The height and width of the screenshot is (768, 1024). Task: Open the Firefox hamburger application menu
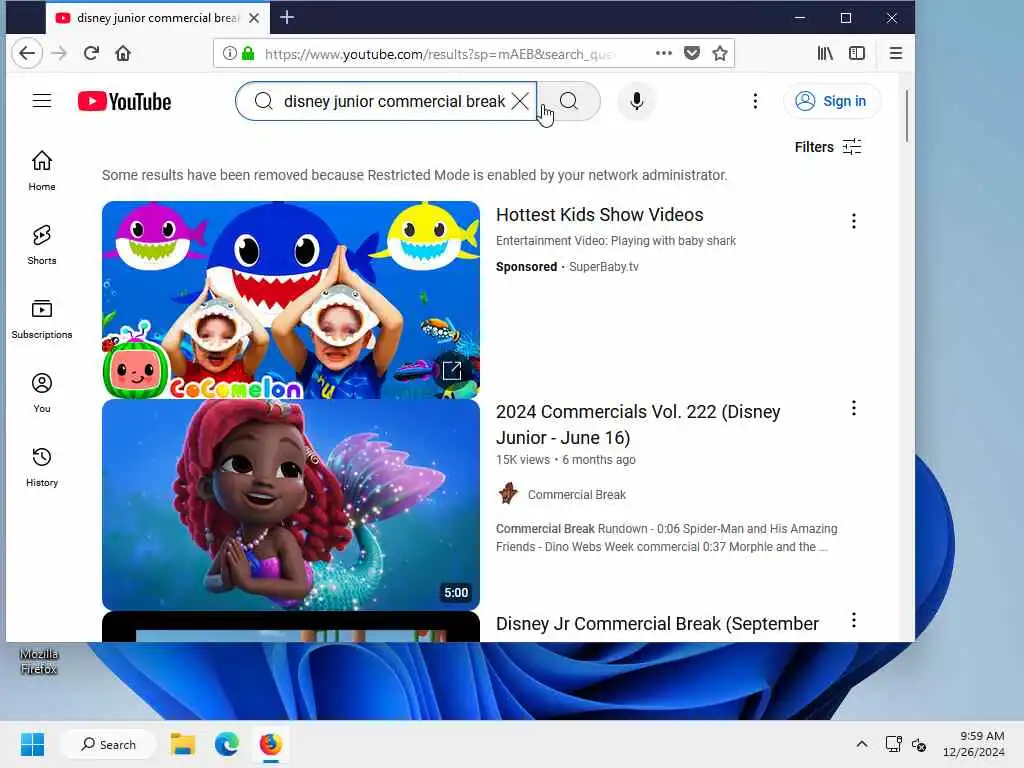[x=896, y=54]
